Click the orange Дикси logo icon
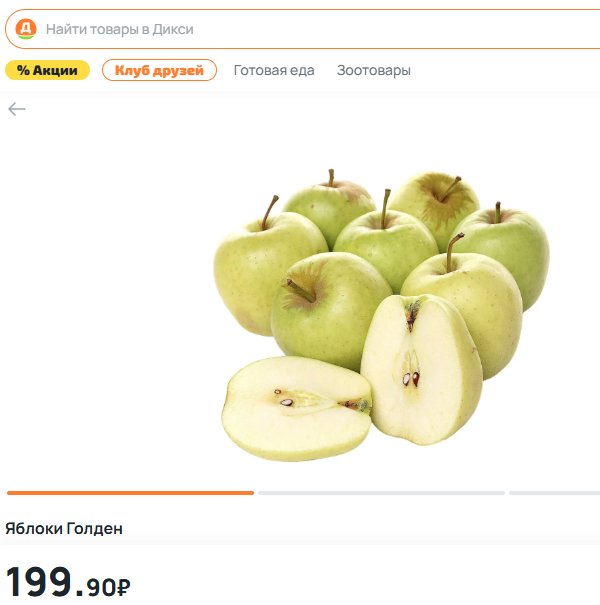600x605 pixels. (26, 29)
